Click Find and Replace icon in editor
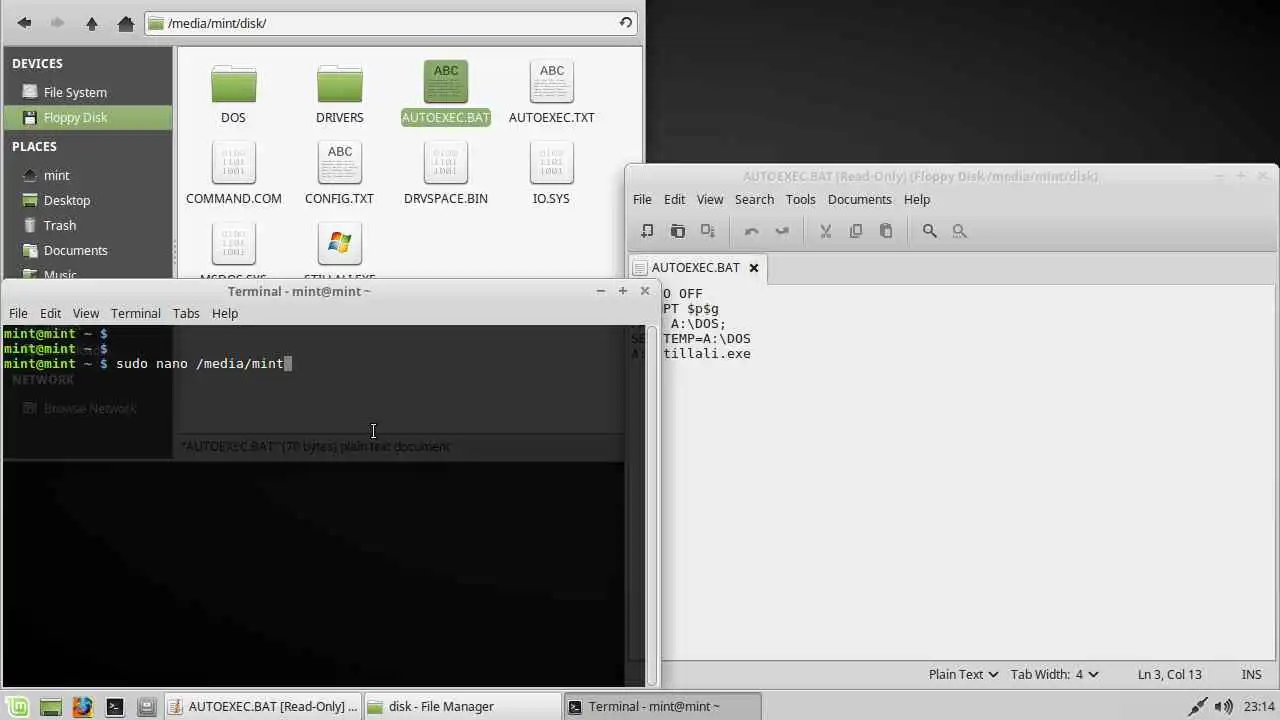 tap(960, 231)
